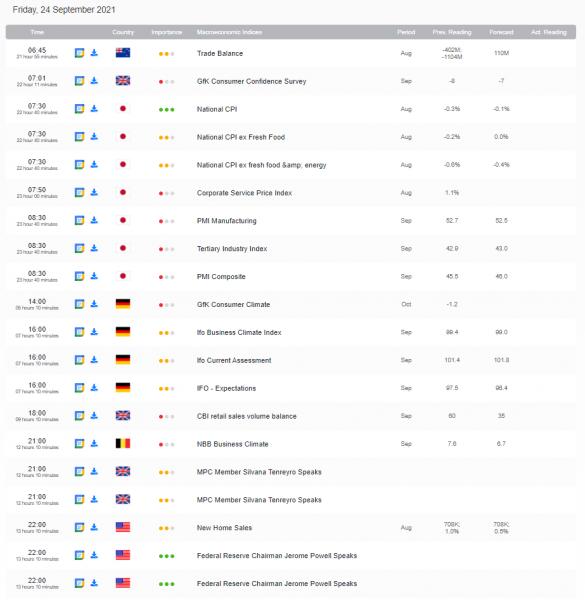Open GfK Consumer Confidence Survey details
This screenshot has height=600, width=585.
[x=251, y=81]
